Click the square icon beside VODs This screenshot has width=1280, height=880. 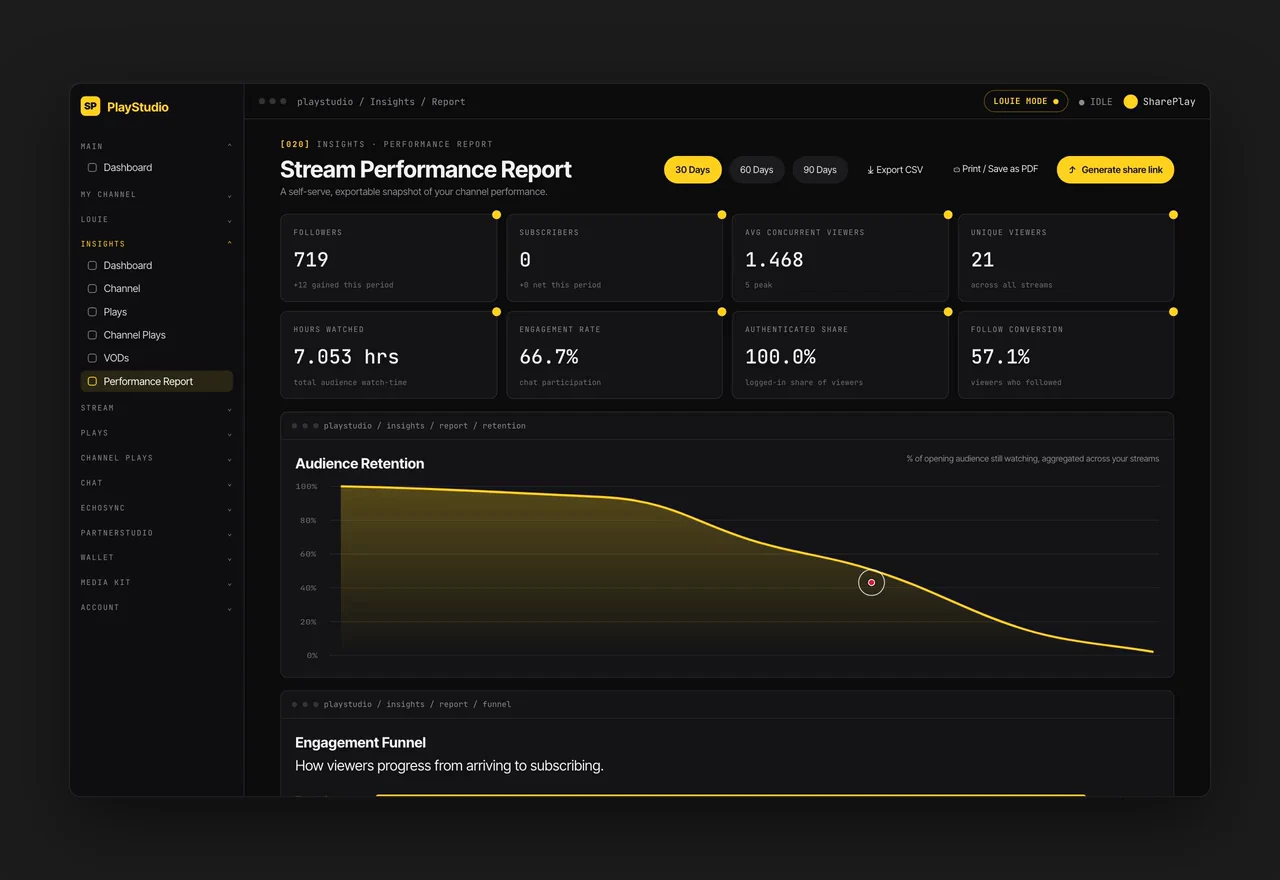92,358
